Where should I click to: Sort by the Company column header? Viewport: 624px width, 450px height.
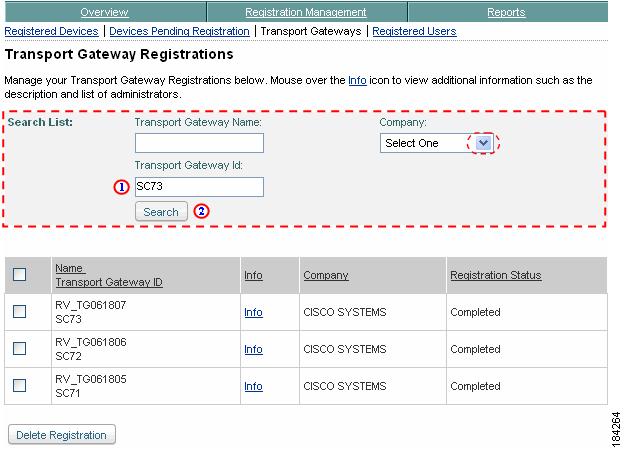point(325,275)
